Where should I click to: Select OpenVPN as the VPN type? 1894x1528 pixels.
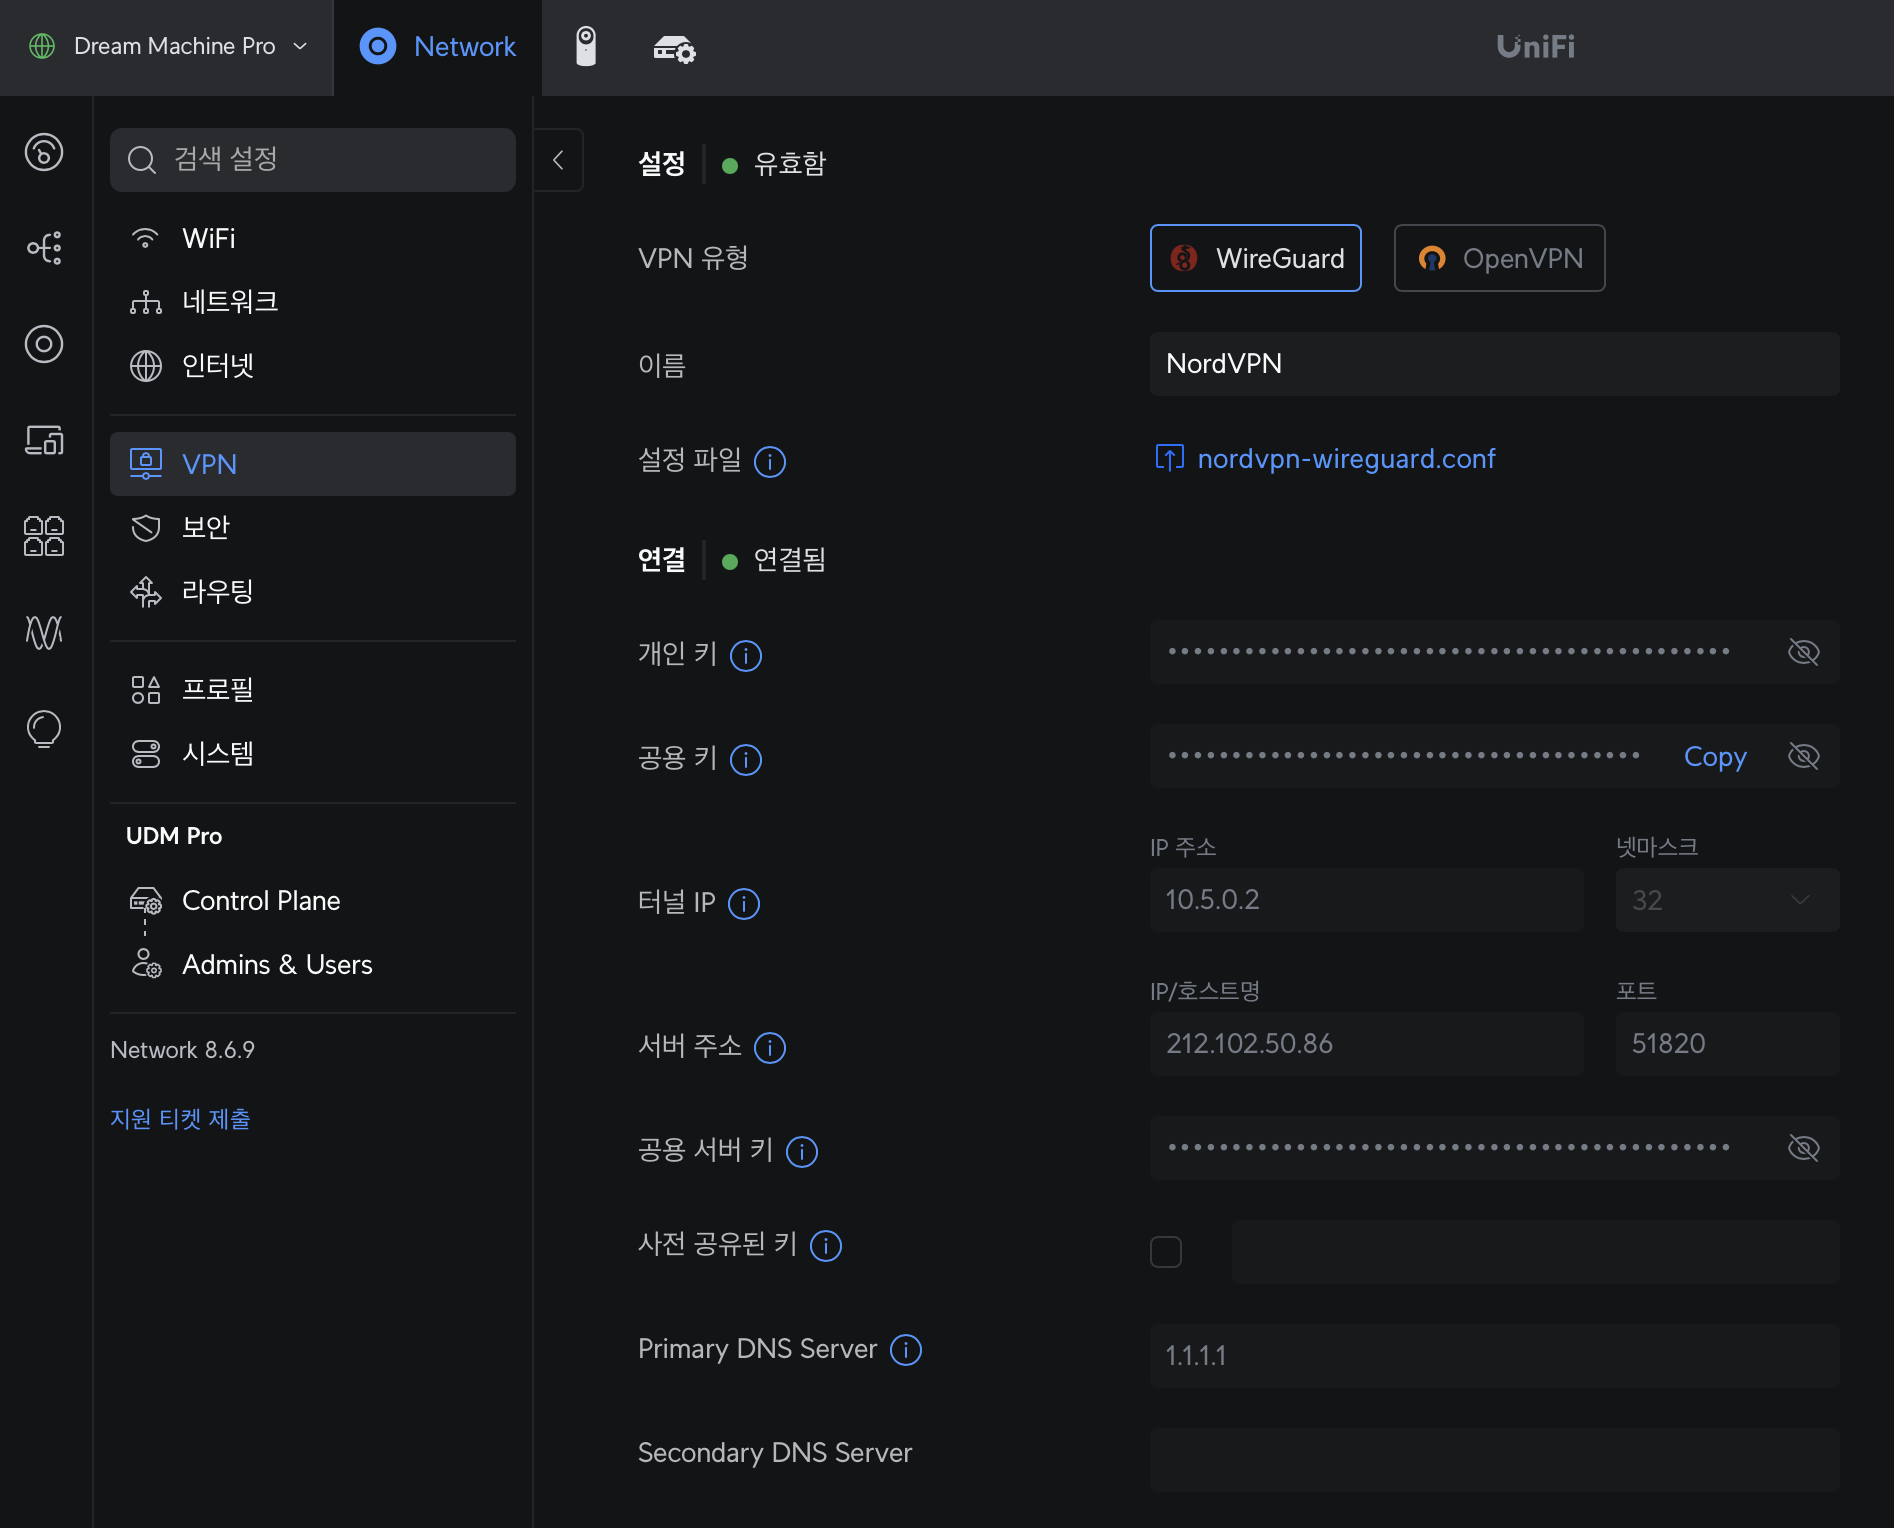(1499, 259)
